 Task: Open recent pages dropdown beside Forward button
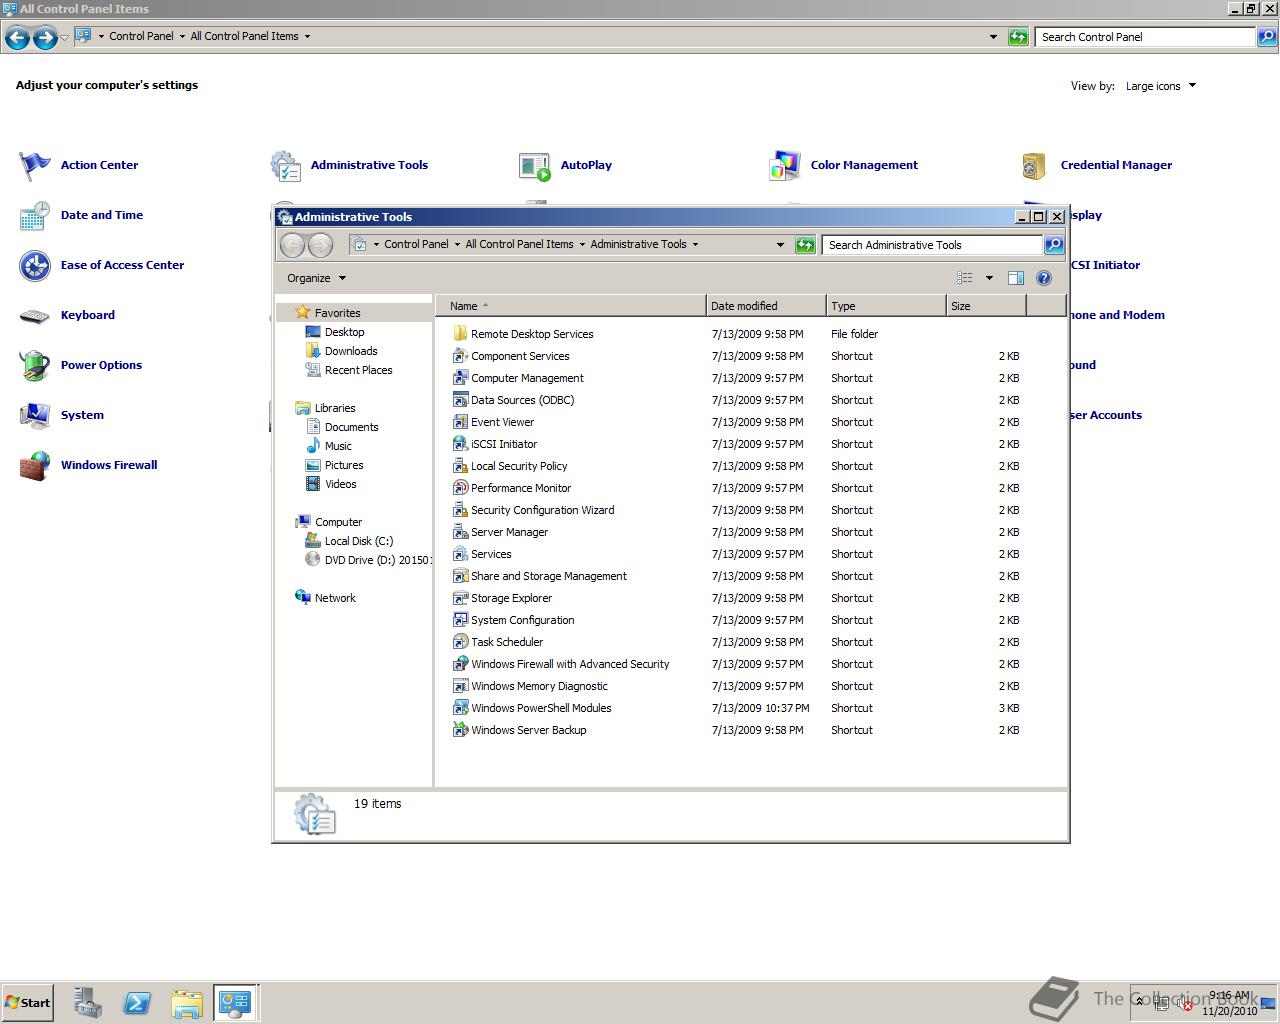coord(64,37)
